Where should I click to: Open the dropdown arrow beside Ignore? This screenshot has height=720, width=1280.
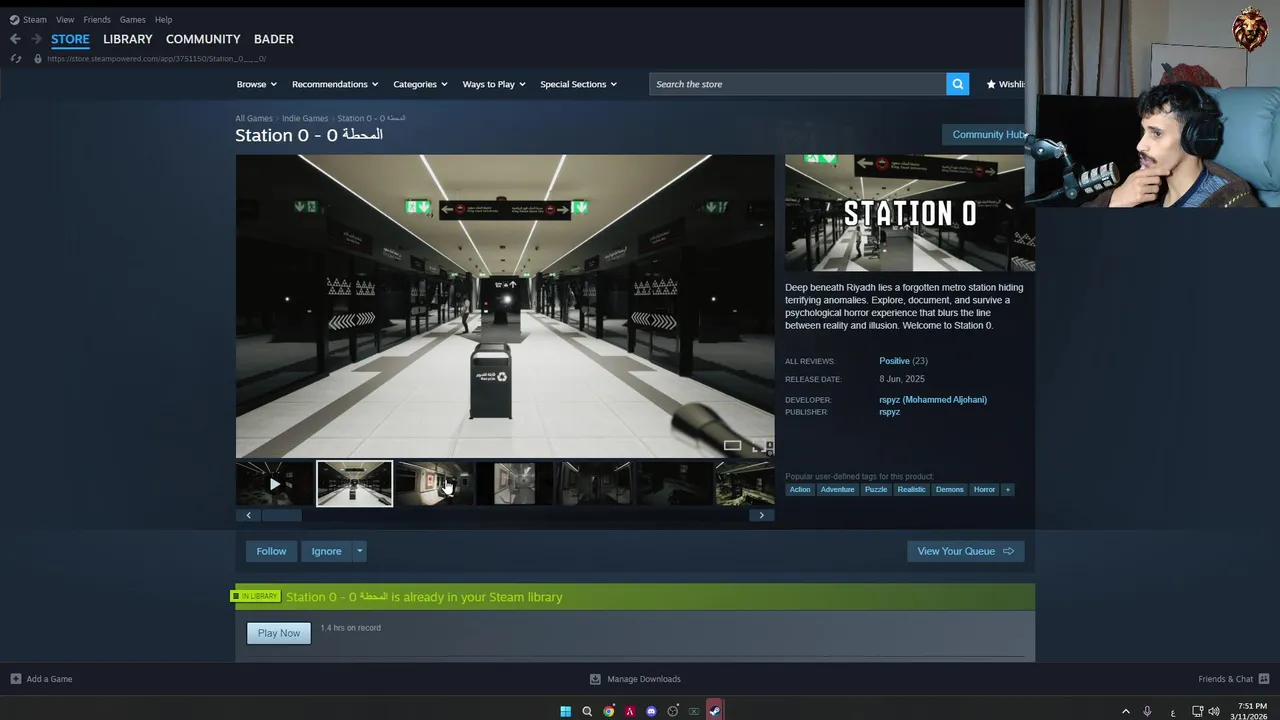click(359, 551)
